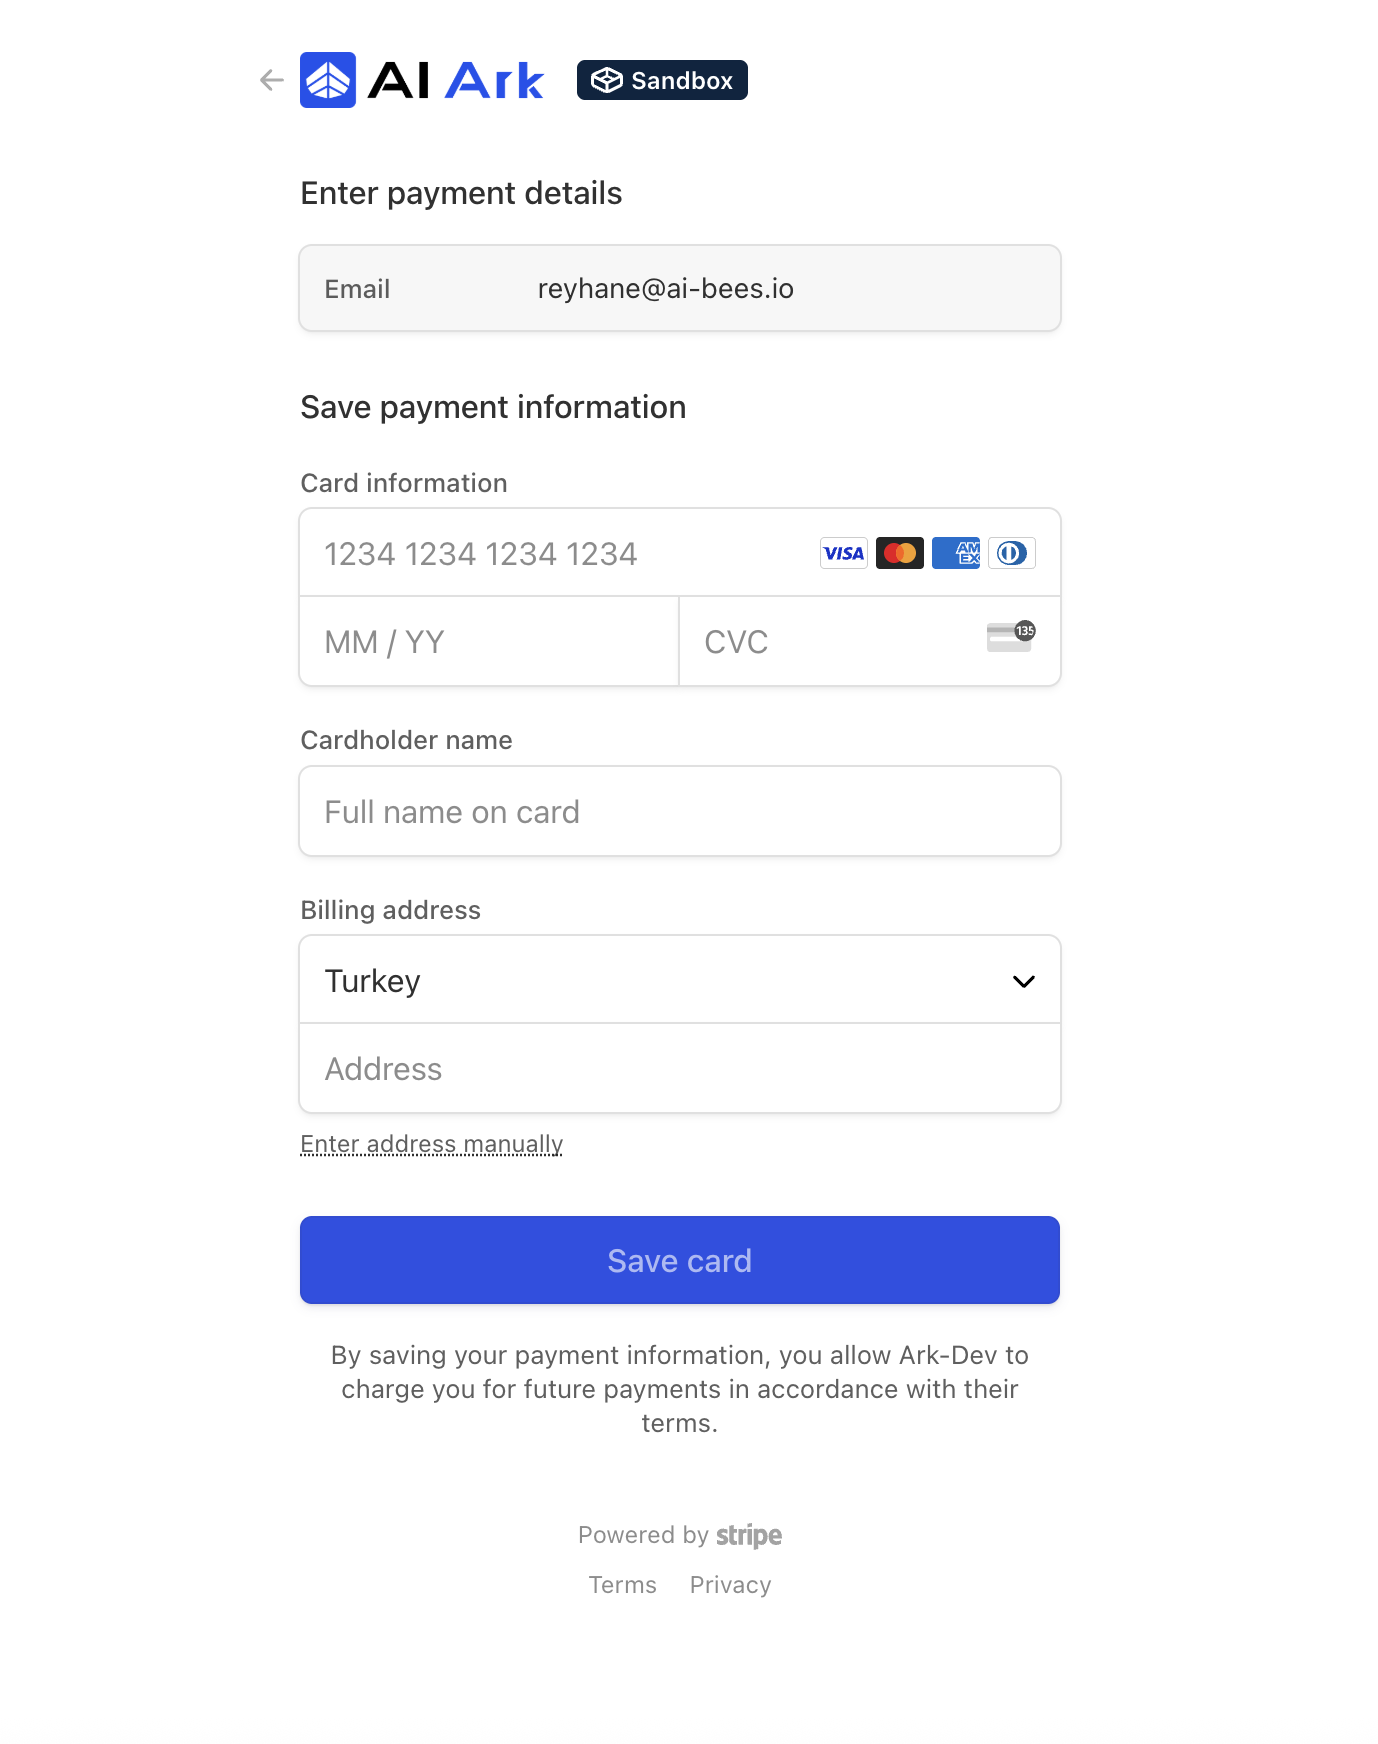
Task: Open the Terms link
Action: pyautogui.click(x=622, y=1585)
